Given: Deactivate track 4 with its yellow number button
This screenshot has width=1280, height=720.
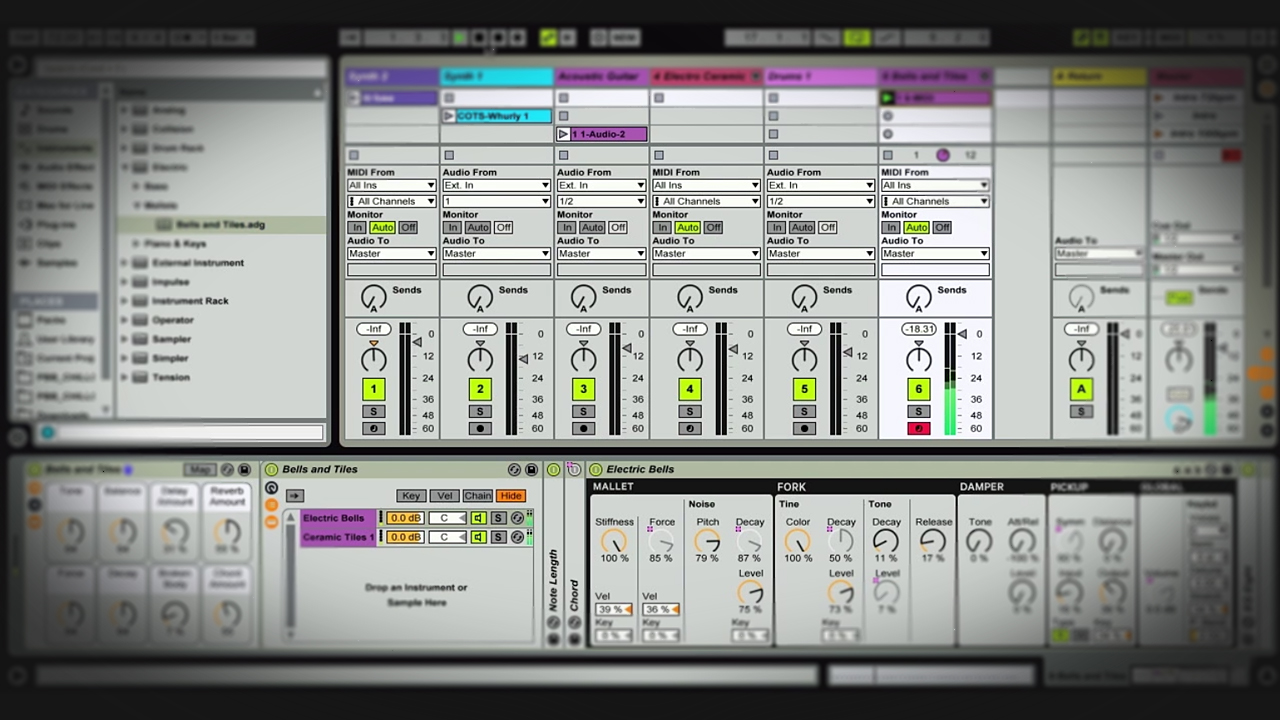Looking at the screenshot, I should [x=689, y=389].
